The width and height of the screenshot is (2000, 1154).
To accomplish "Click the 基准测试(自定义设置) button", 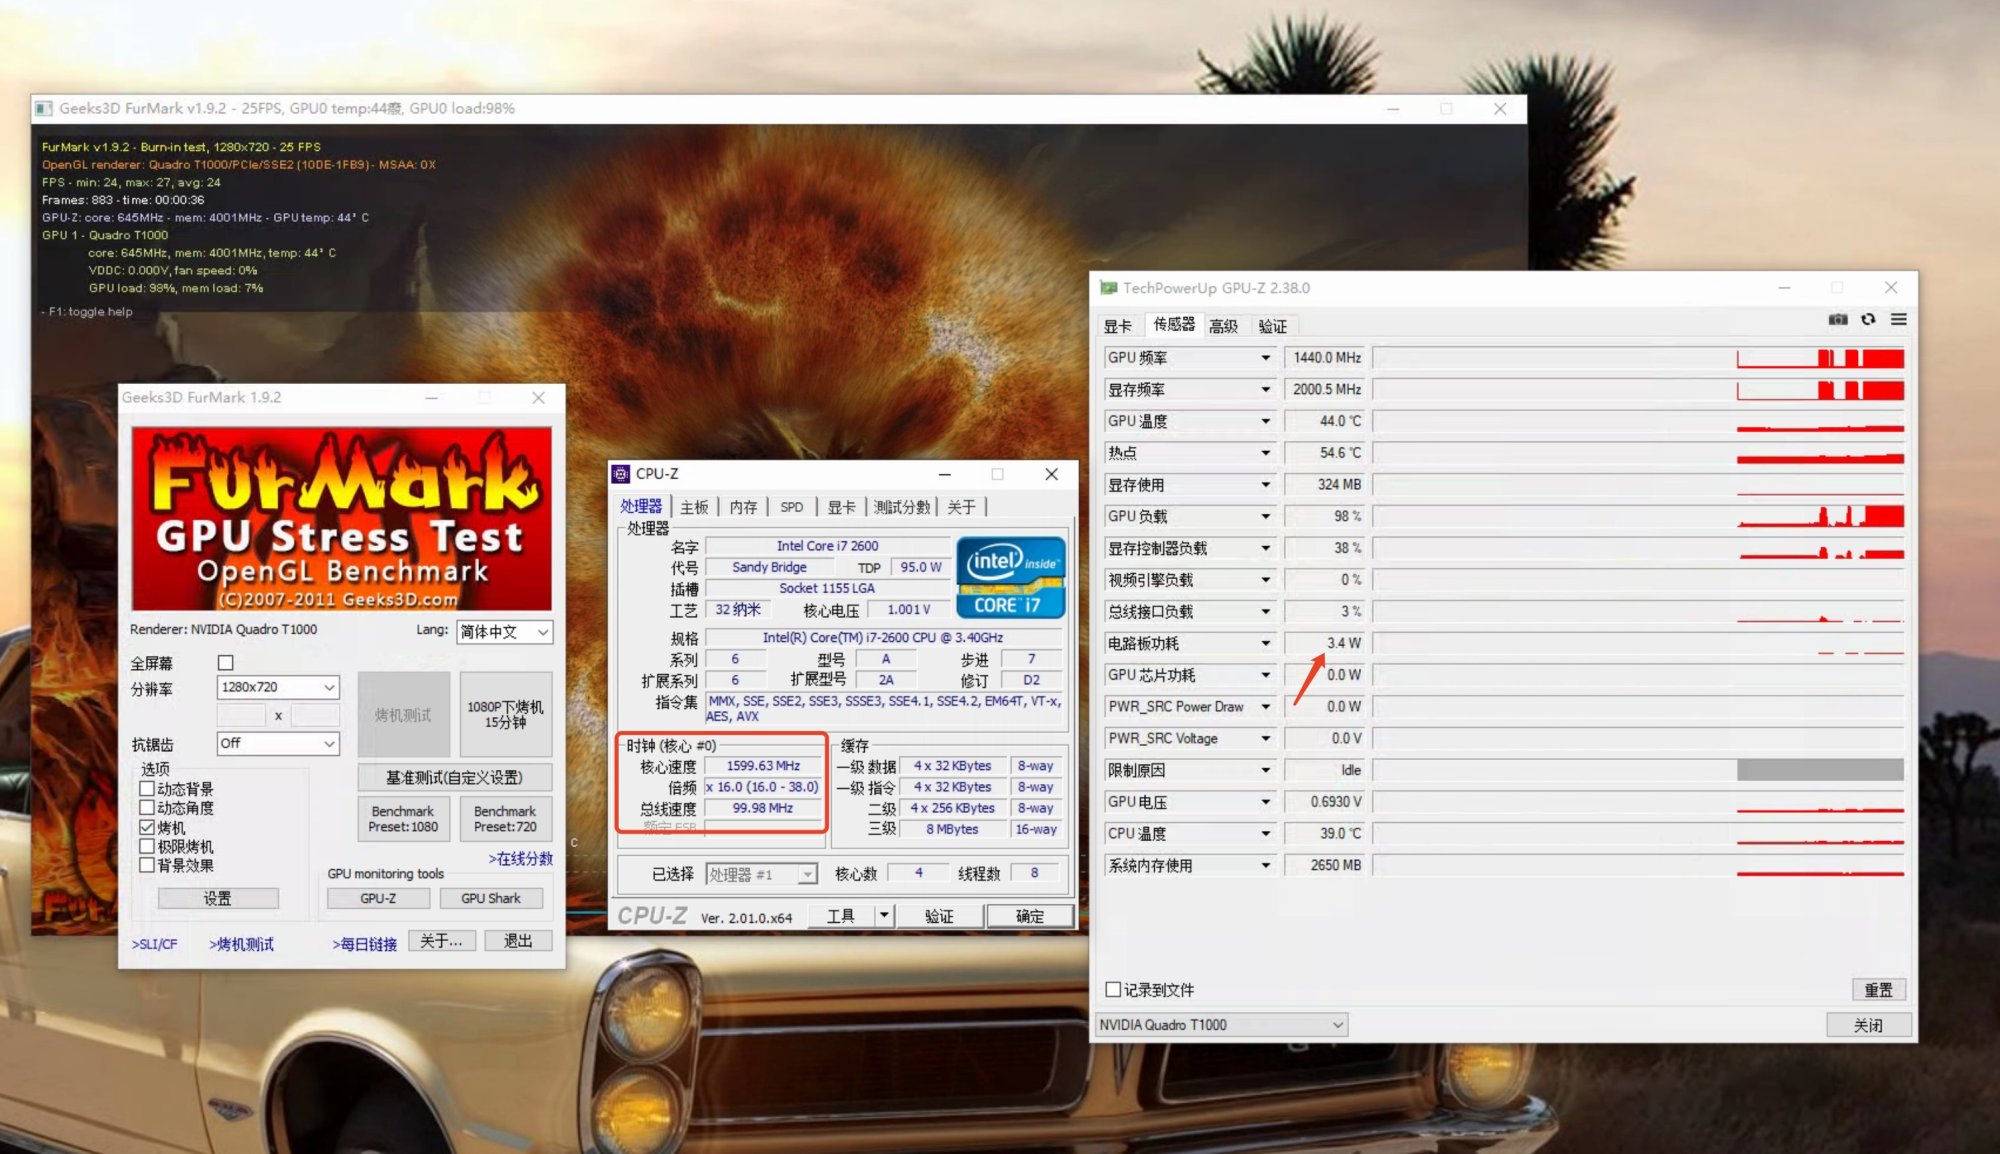I will [x=455, y=777].
